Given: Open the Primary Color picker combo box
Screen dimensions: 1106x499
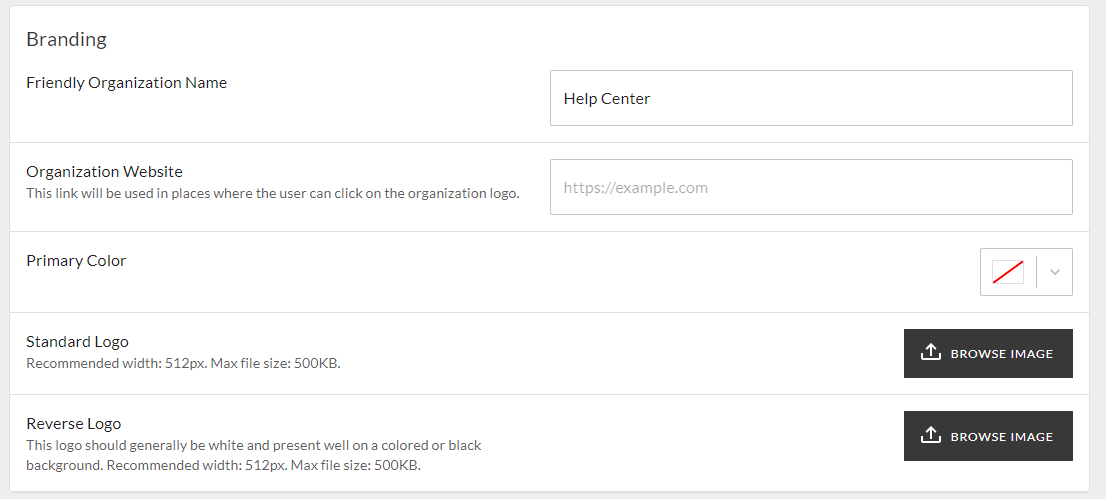Looking at the screenshot, I should [1026, 272].
